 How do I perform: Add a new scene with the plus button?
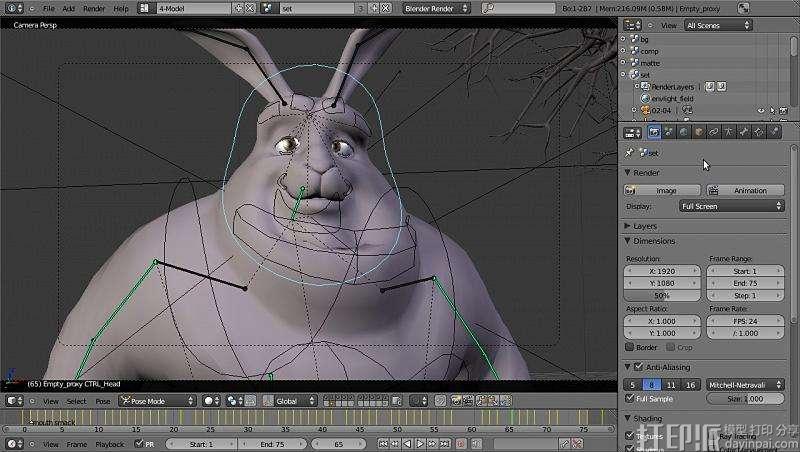pos(374,9)
